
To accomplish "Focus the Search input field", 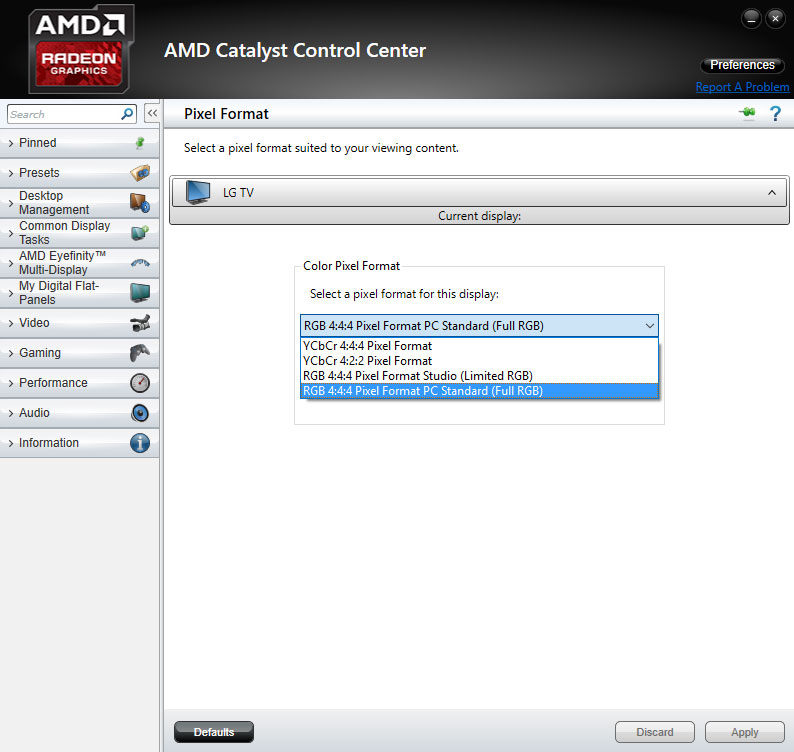I will pos(62,114).
